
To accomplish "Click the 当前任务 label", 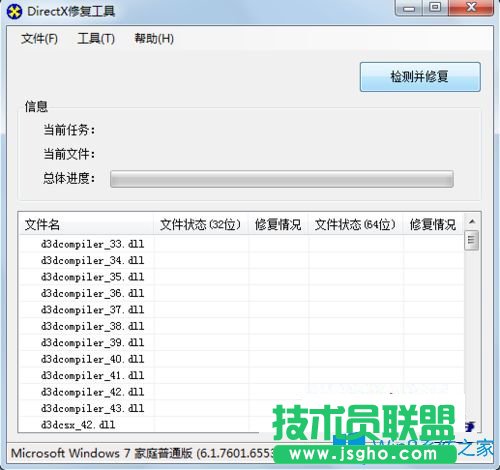I will 69,130.
